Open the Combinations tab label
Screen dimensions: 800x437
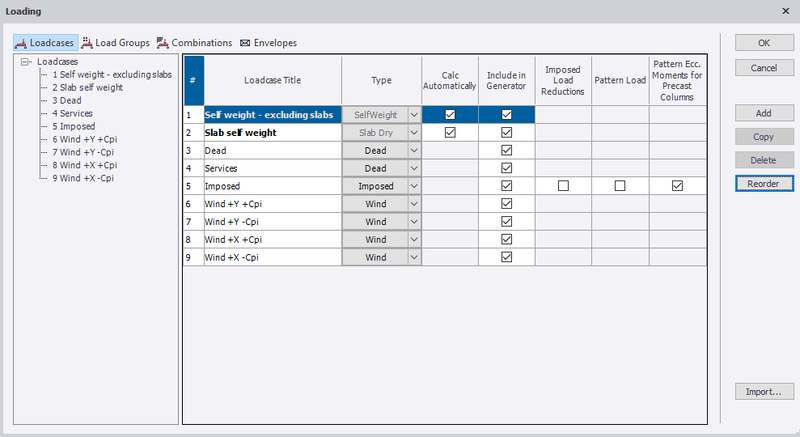[x=202, y=43]
